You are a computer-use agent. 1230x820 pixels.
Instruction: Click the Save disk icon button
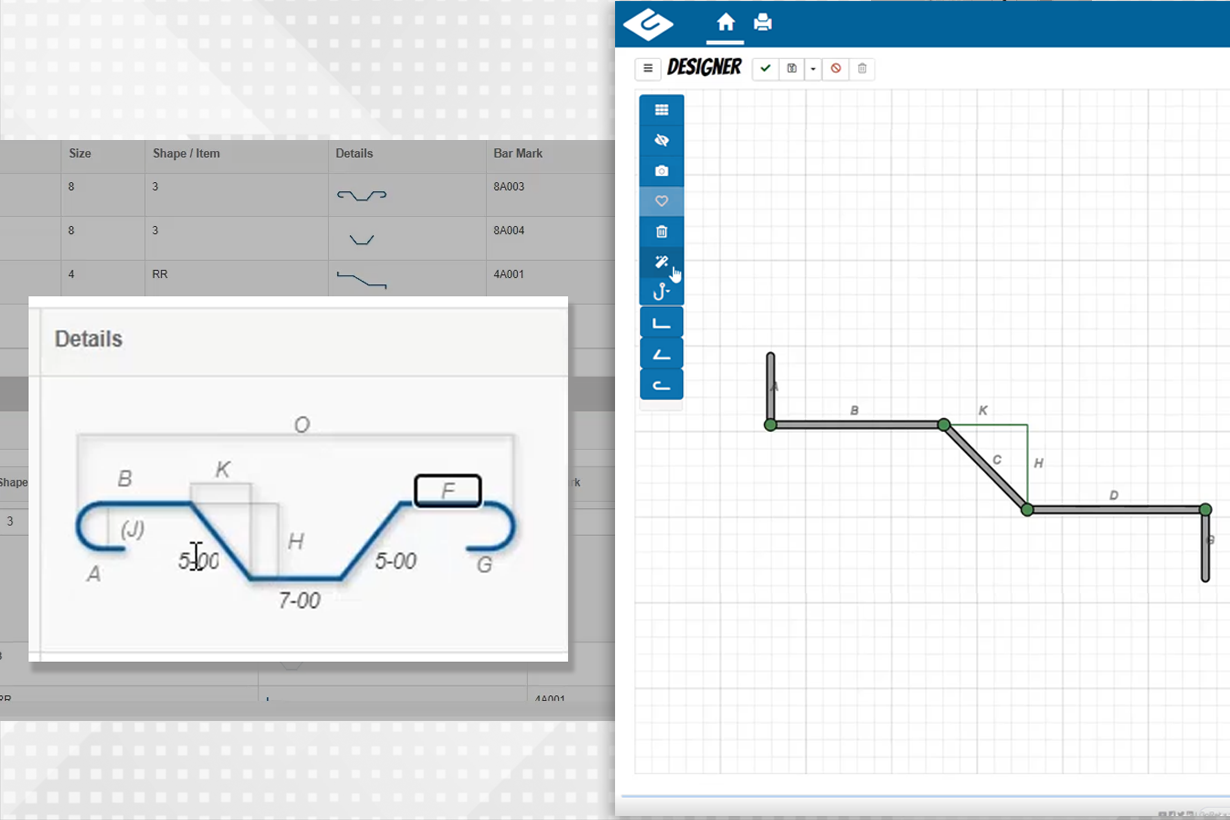coord(792,69)
